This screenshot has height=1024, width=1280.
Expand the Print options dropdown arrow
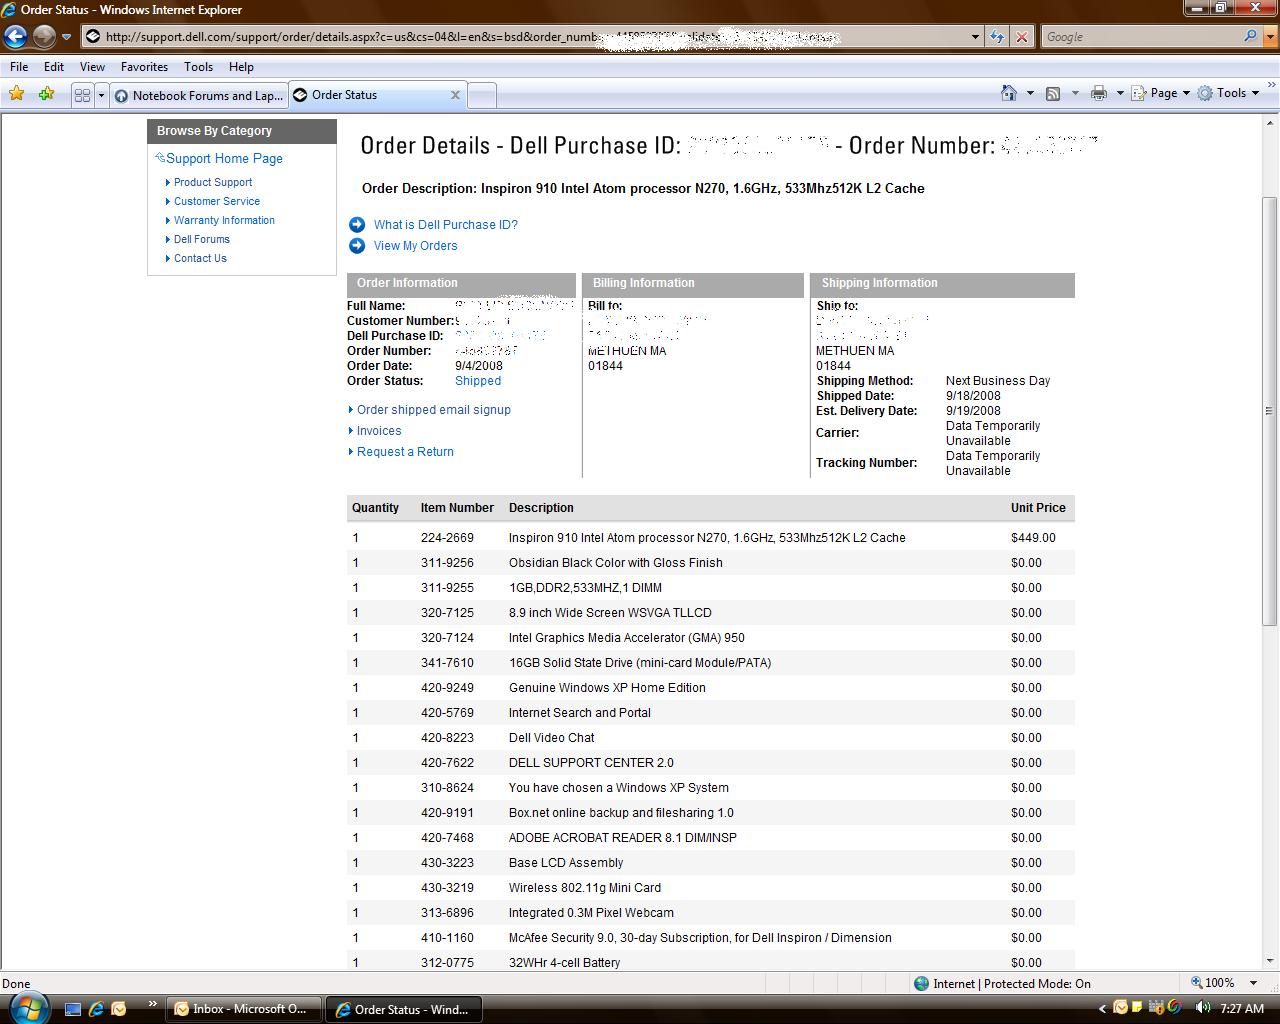pyautogui.click(x=1120, y=93)
